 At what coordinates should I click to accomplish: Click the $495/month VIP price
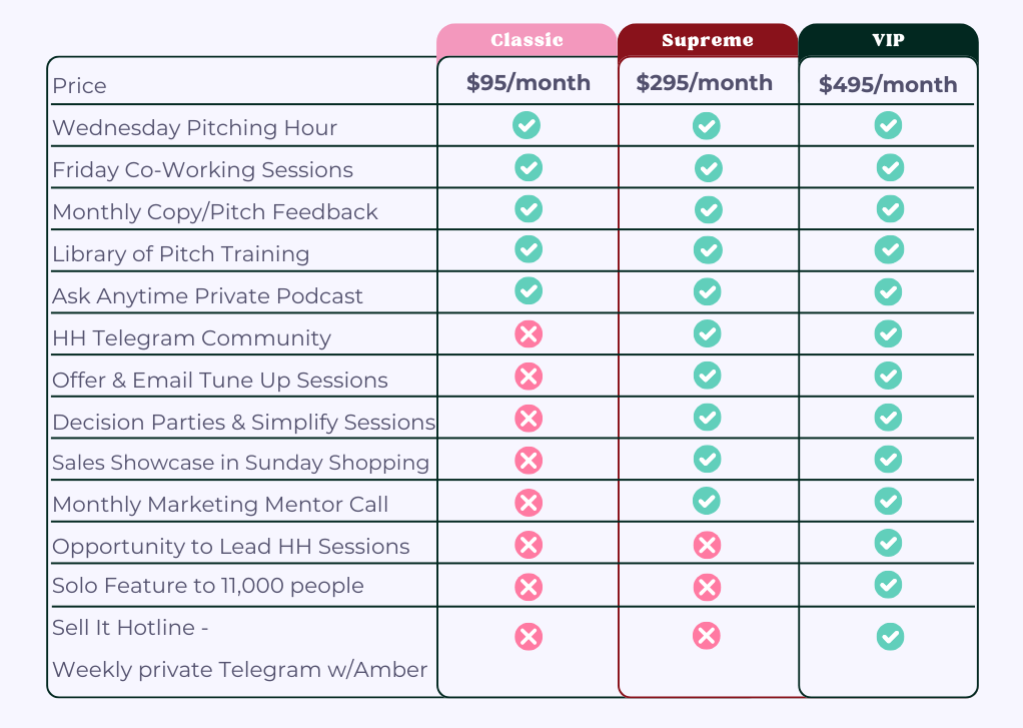888,85
